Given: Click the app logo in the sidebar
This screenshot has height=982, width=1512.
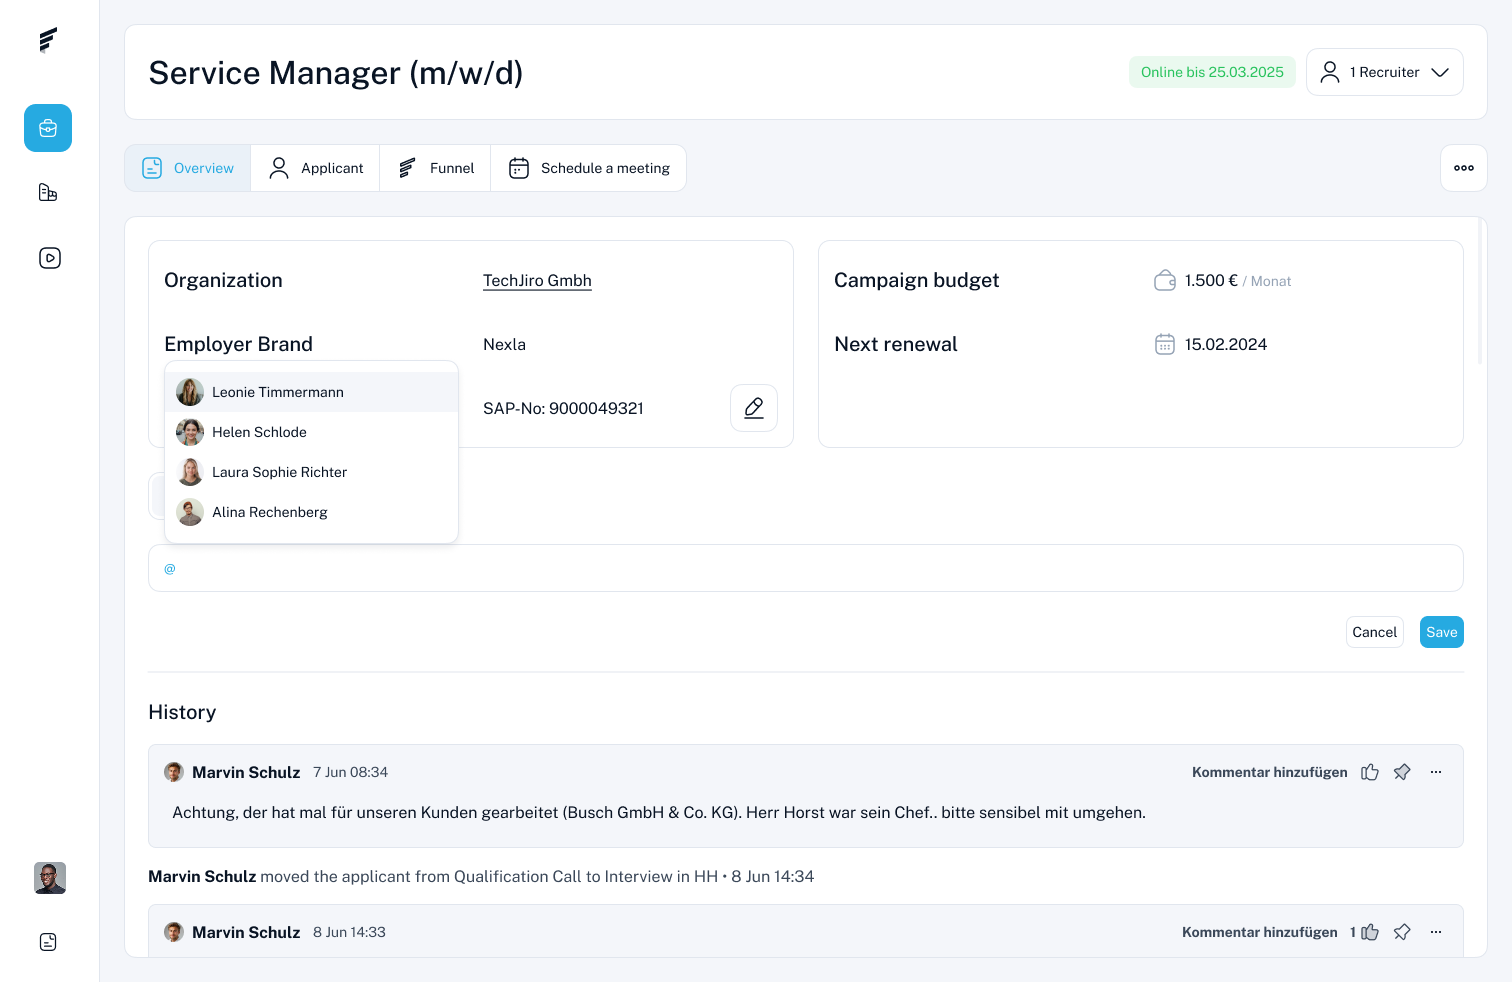Looking at the screenshot, I should coord(48,40).
